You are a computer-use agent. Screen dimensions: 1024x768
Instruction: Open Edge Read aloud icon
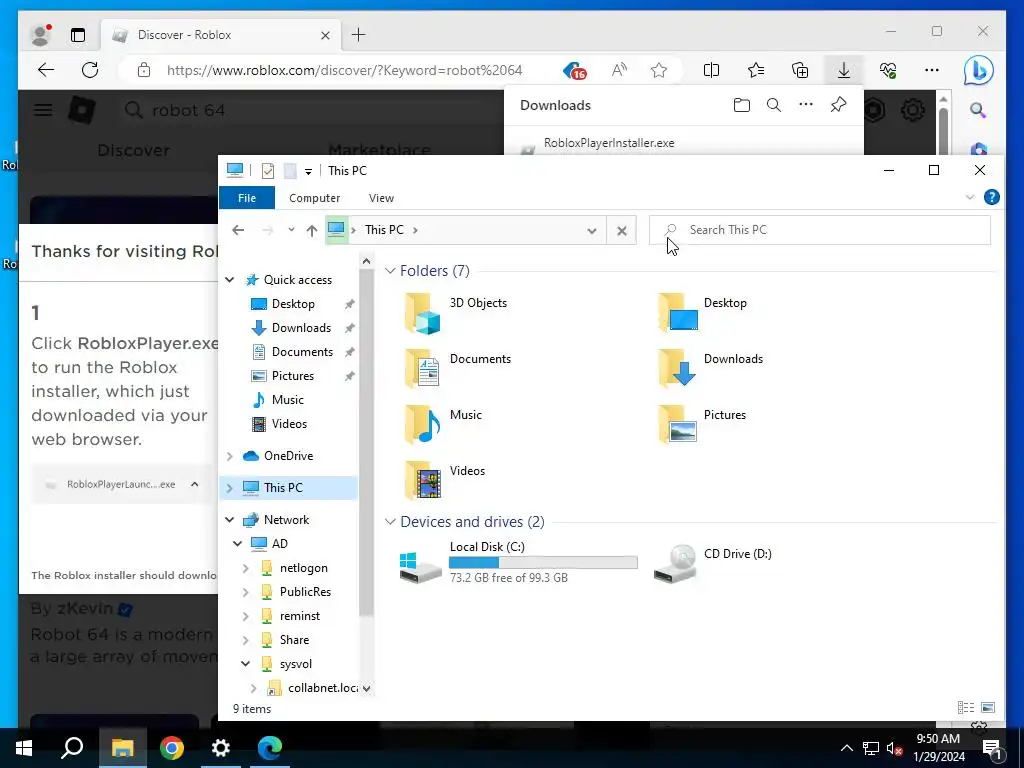tap(619, 70)
